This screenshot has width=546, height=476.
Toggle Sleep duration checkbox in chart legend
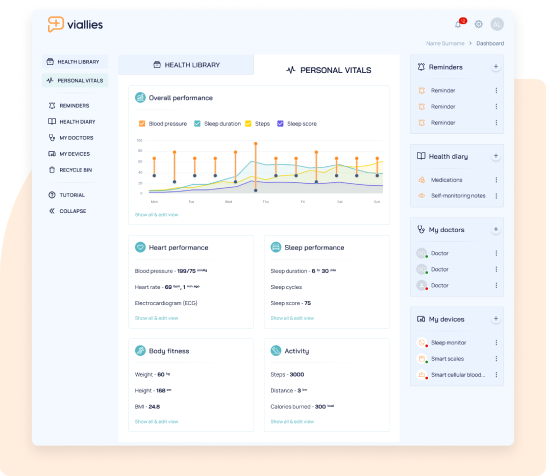197,124
